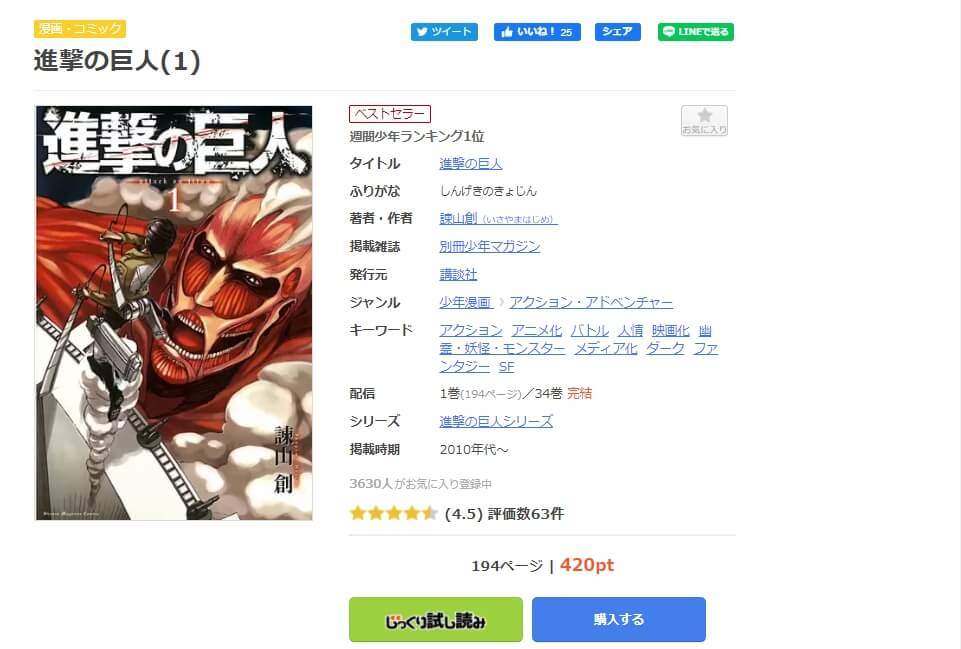
Task: Open publisher 講談社 link
Action: pyautogui.click(x=458, y=275)
